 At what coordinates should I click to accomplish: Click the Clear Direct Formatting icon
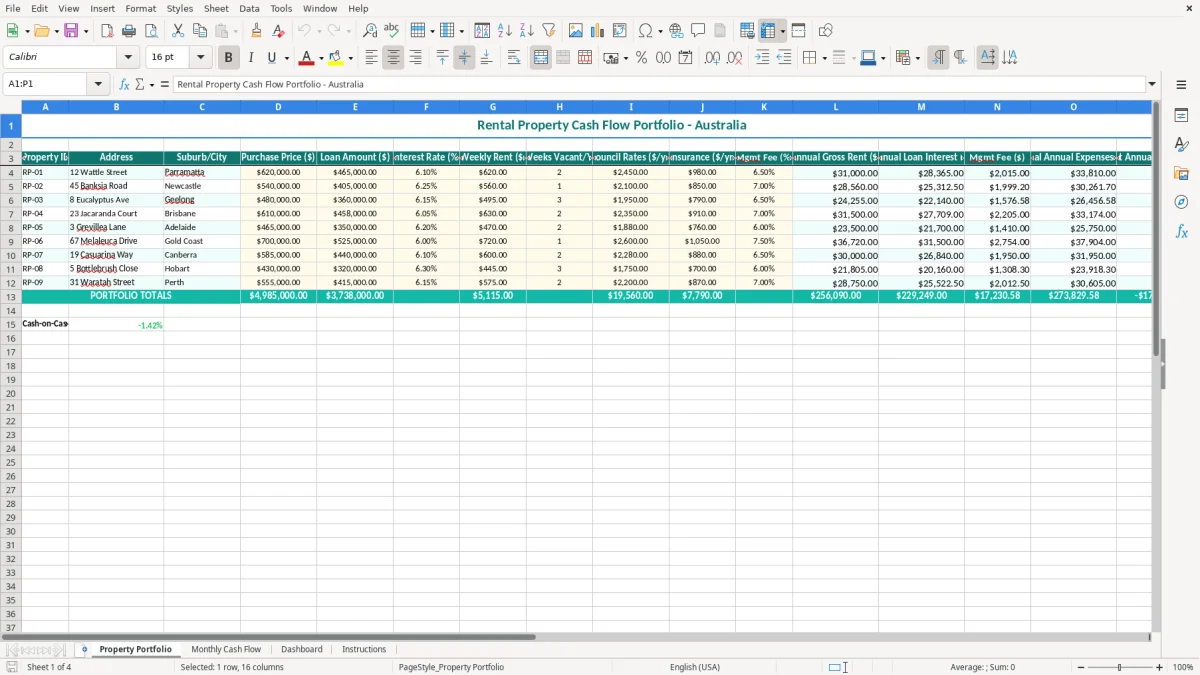pyautogui.click(x=278, y=31)
